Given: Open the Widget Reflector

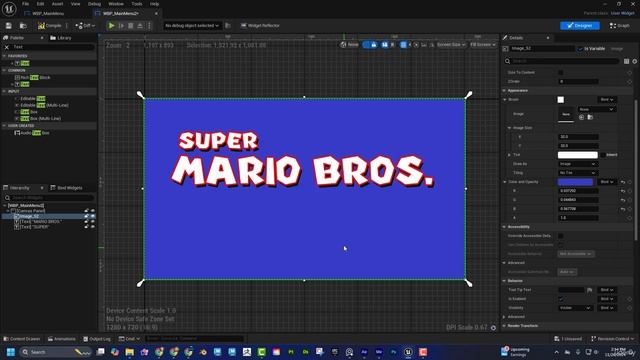Looking at the screenshot, I should 260,26.
